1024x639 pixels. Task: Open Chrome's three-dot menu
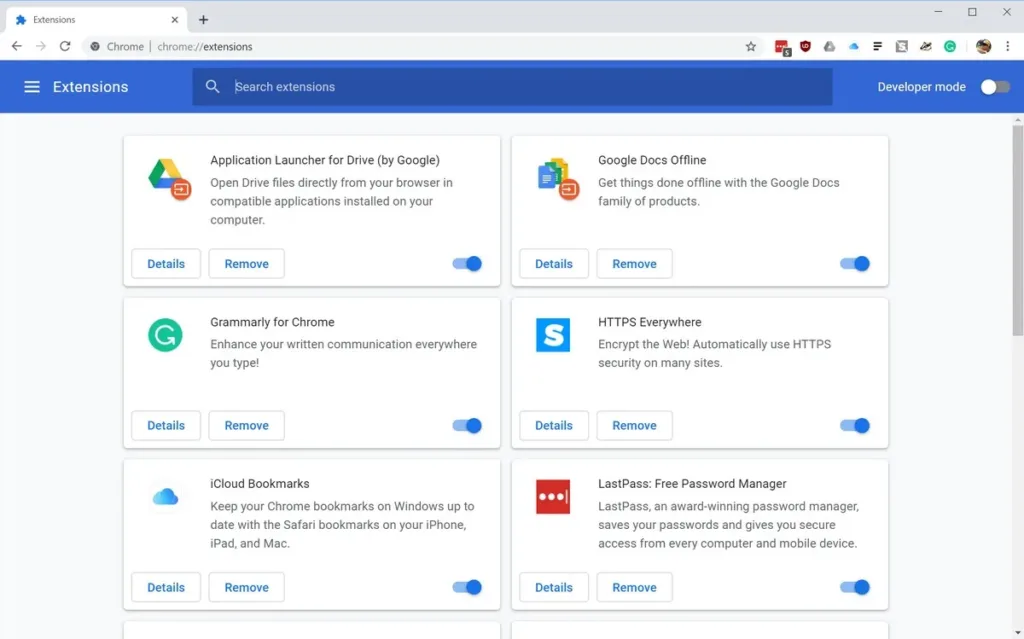pos(1008,46)
